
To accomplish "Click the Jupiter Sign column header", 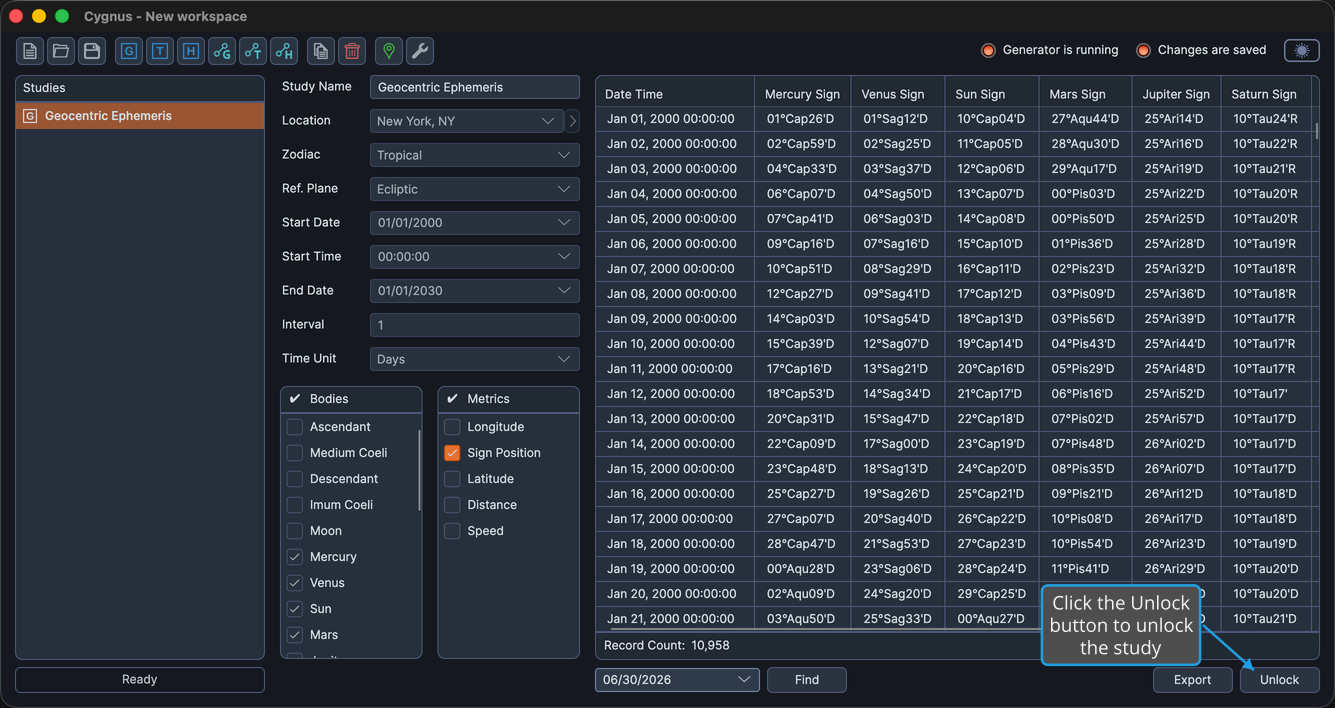I will [1176, 94].
